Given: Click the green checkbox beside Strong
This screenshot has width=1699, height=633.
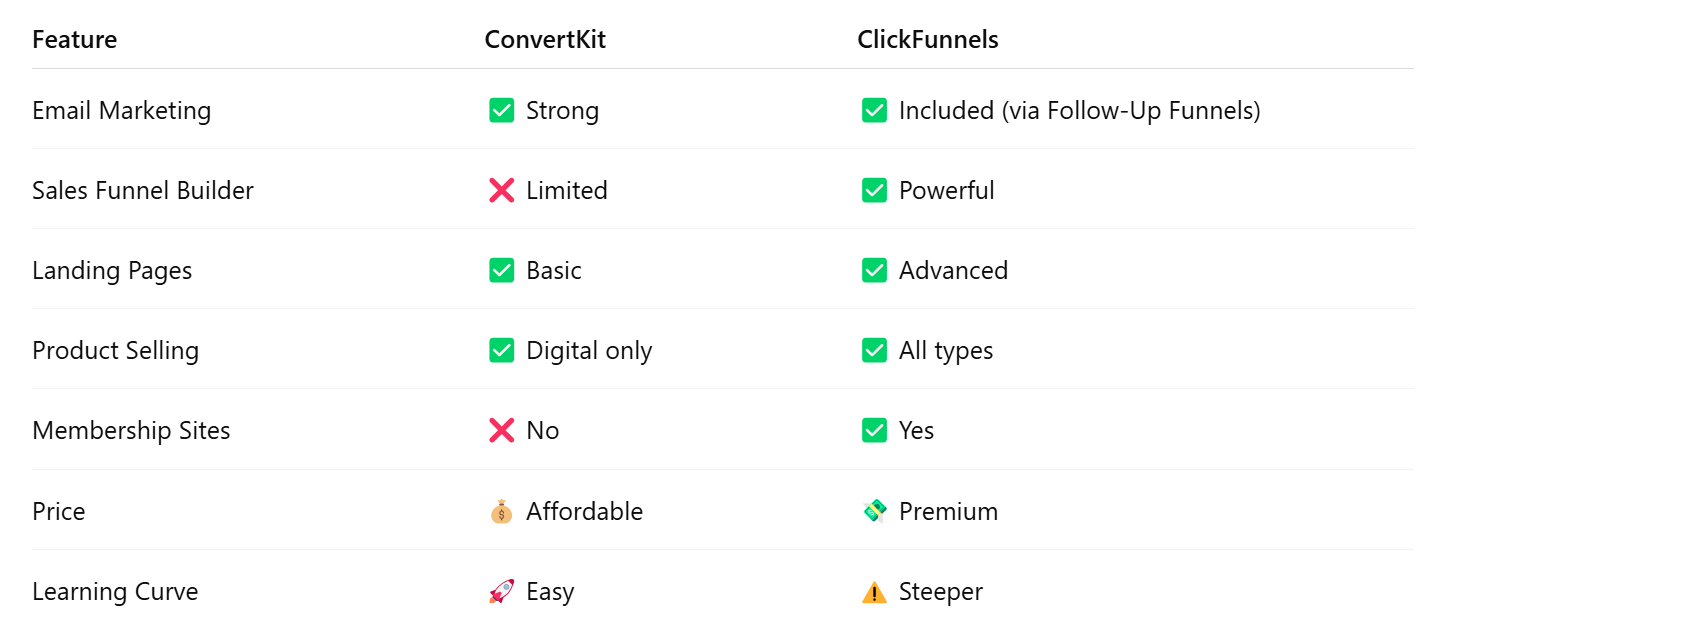Looking at the screenshot, I should 502,110.
